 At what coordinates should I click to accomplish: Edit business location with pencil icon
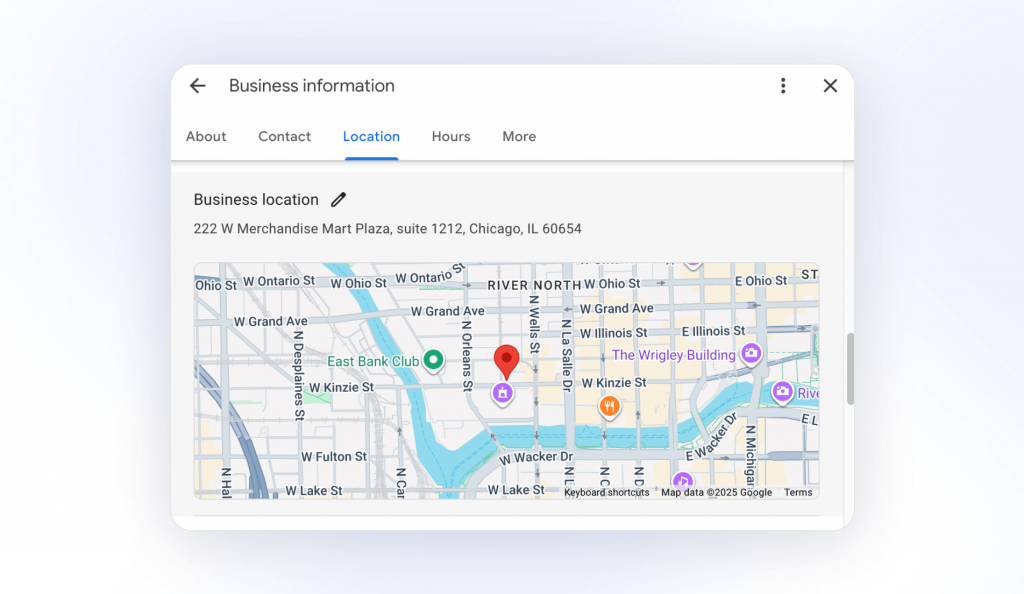(x=339, y=200)
